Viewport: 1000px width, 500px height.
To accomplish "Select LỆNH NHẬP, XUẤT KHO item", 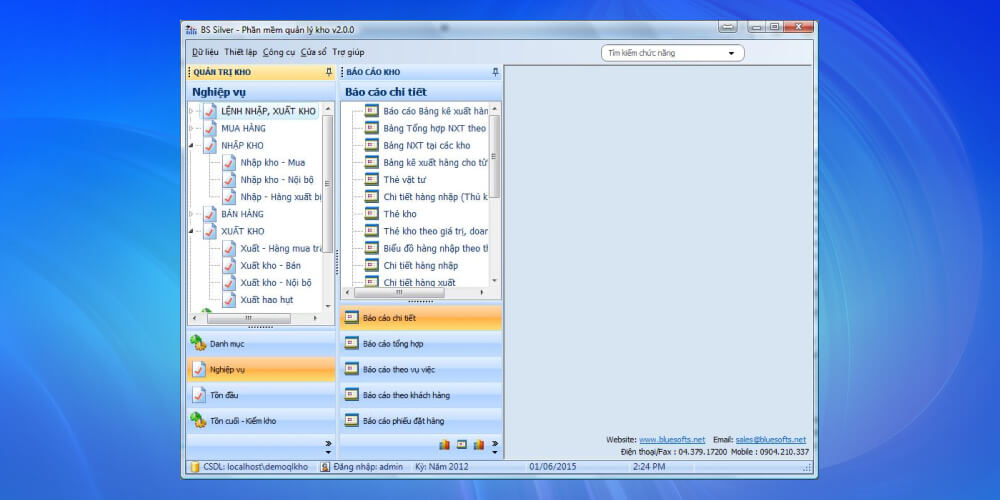I will pyautogui.click(x=268, y=111).
